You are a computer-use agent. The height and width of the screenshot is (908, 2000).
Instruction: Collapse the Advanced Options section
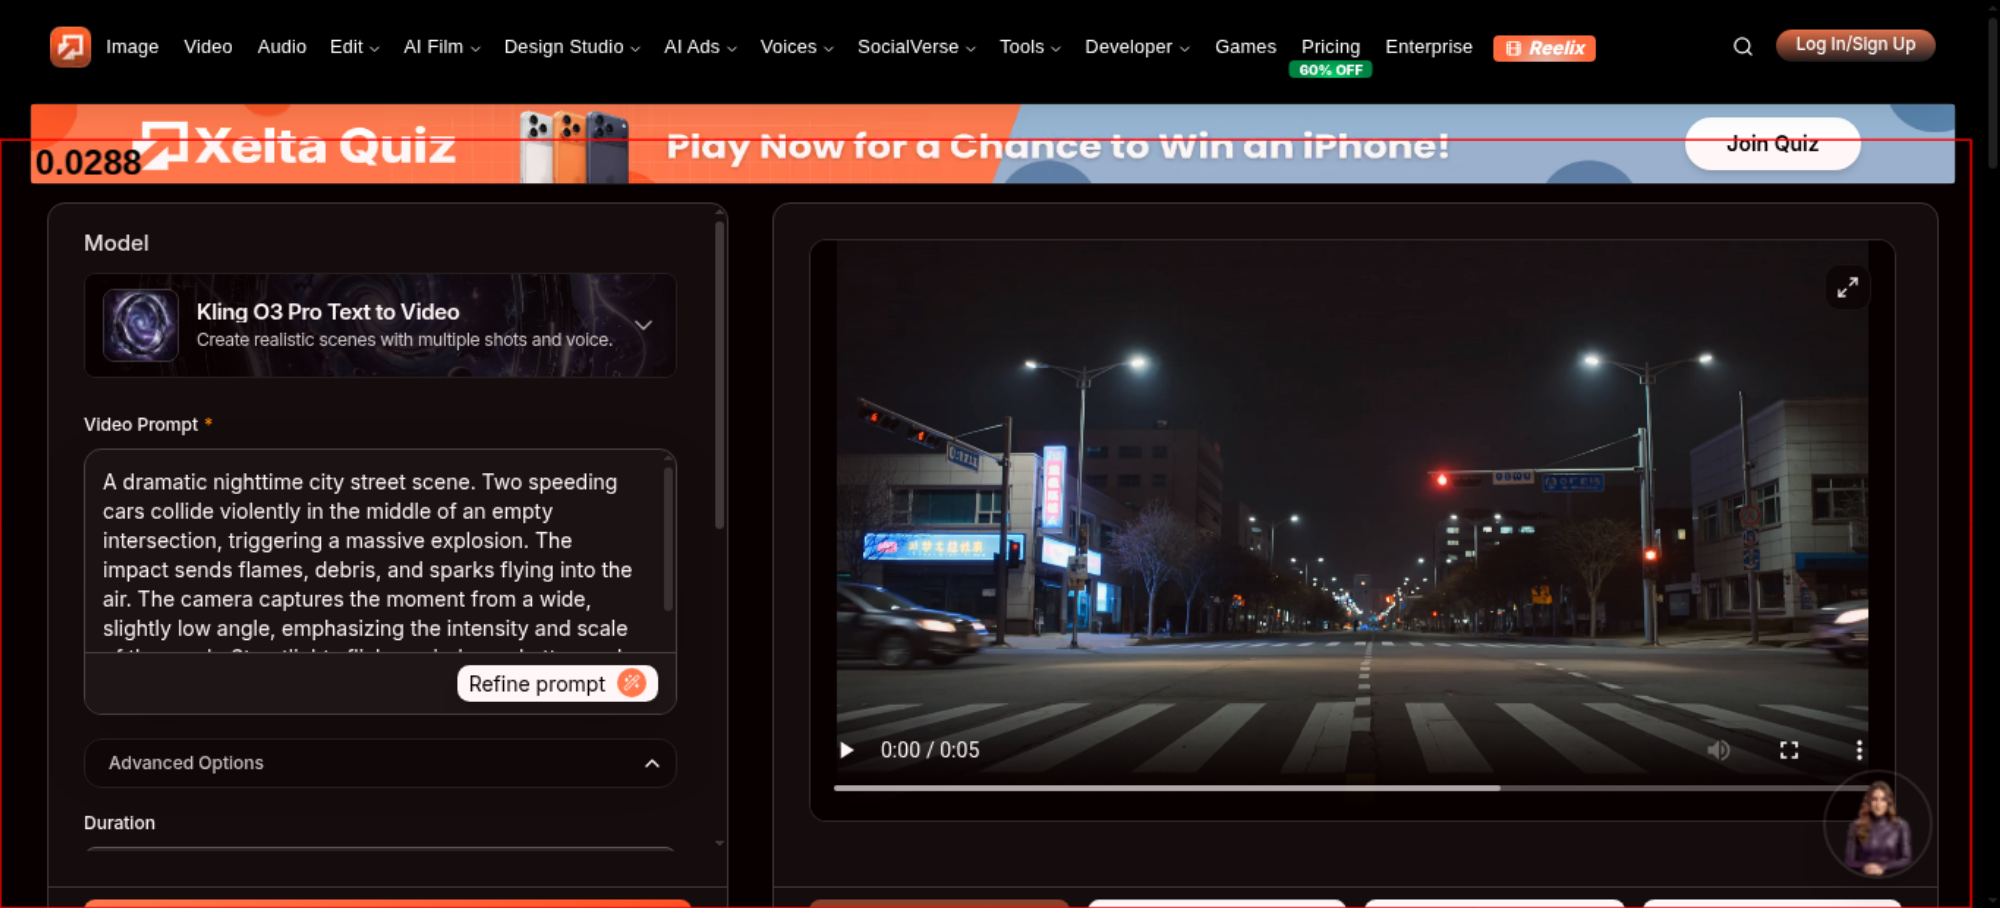click(x=380, y=763)
